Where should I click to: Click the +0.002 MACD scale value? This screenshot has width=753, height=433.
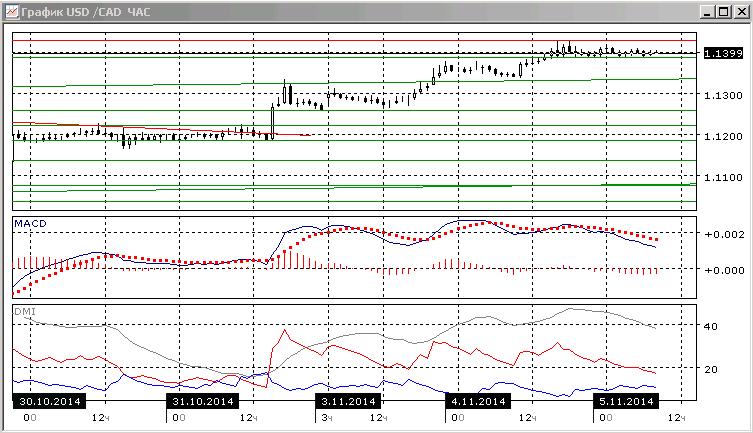(x=724, y=234)
